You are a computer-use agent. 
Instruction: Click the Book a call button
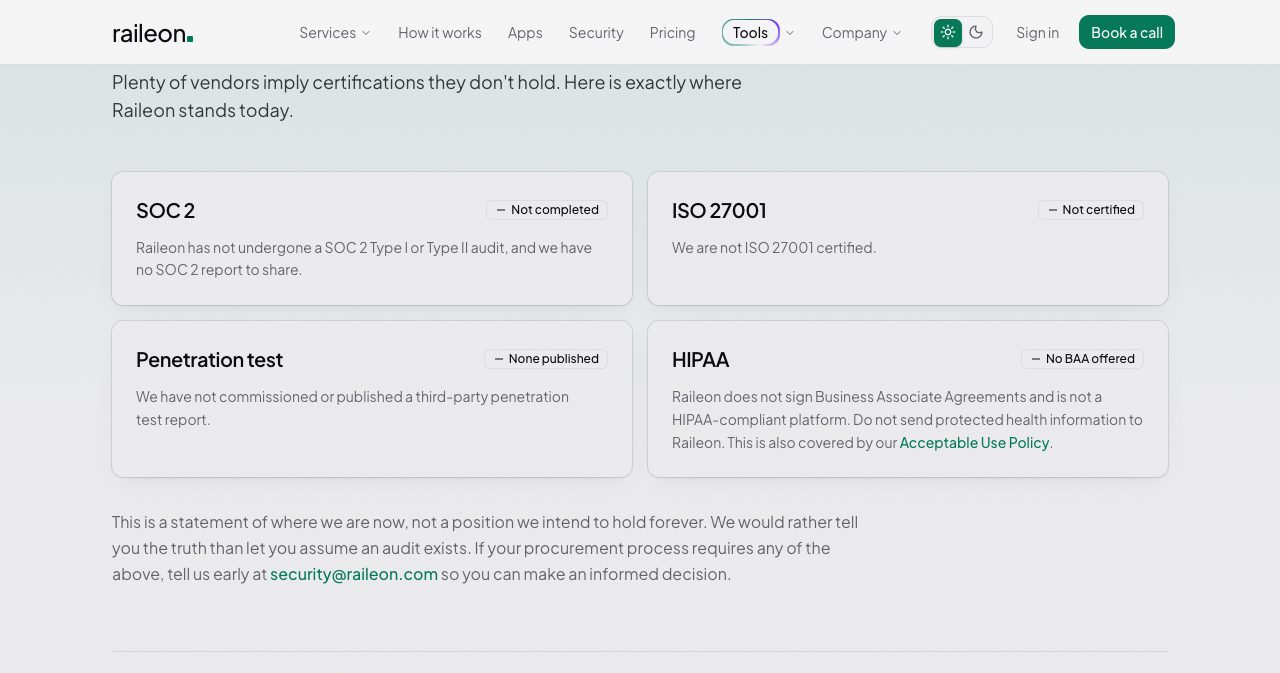click(x=1127, y=32)
